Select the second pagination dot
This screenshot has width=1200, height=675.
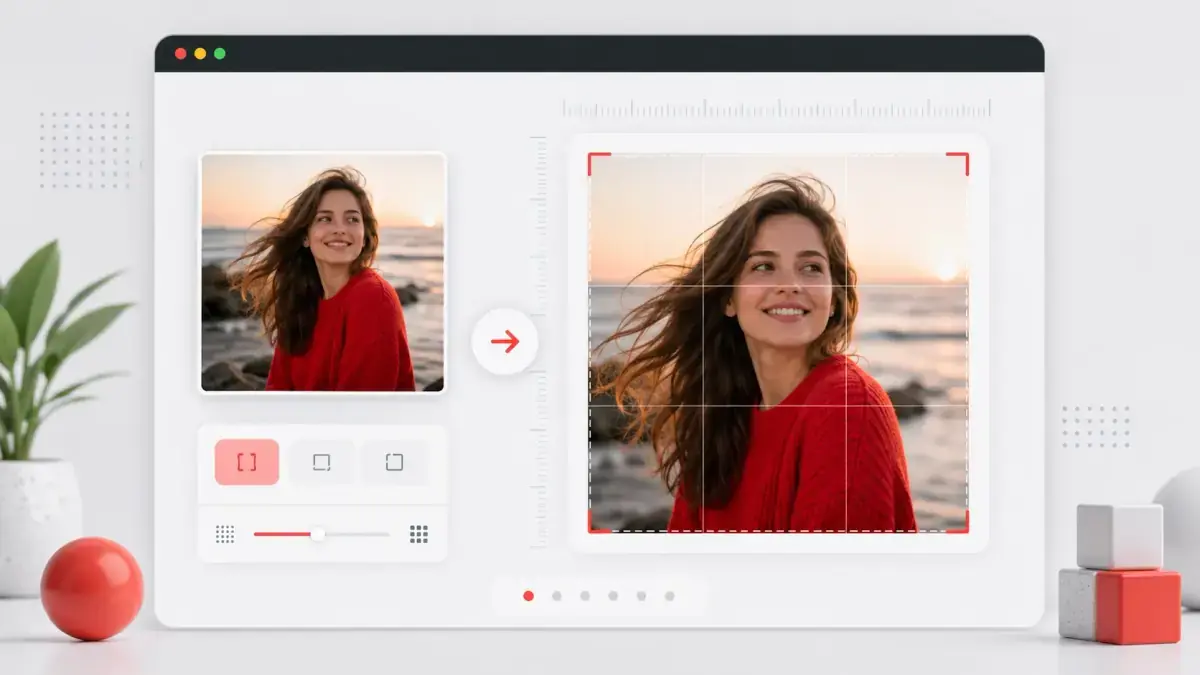click(x=557, y=596)
